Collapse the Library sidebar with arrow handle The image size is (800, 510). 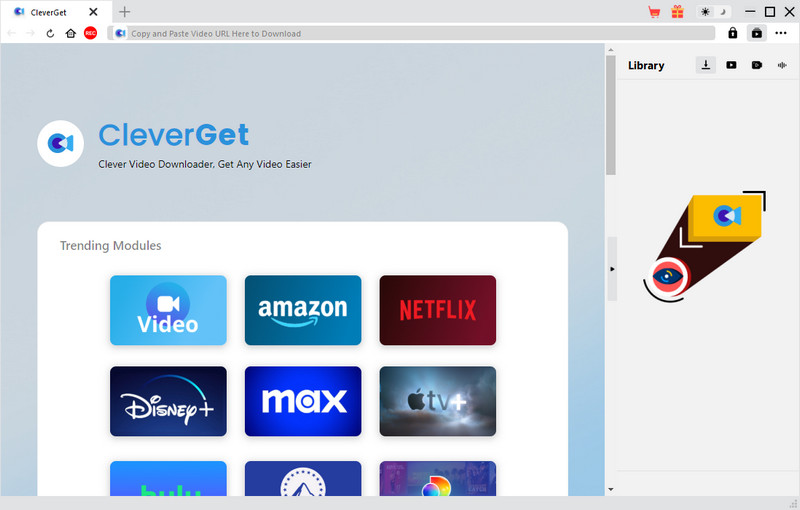click(612, 269)
